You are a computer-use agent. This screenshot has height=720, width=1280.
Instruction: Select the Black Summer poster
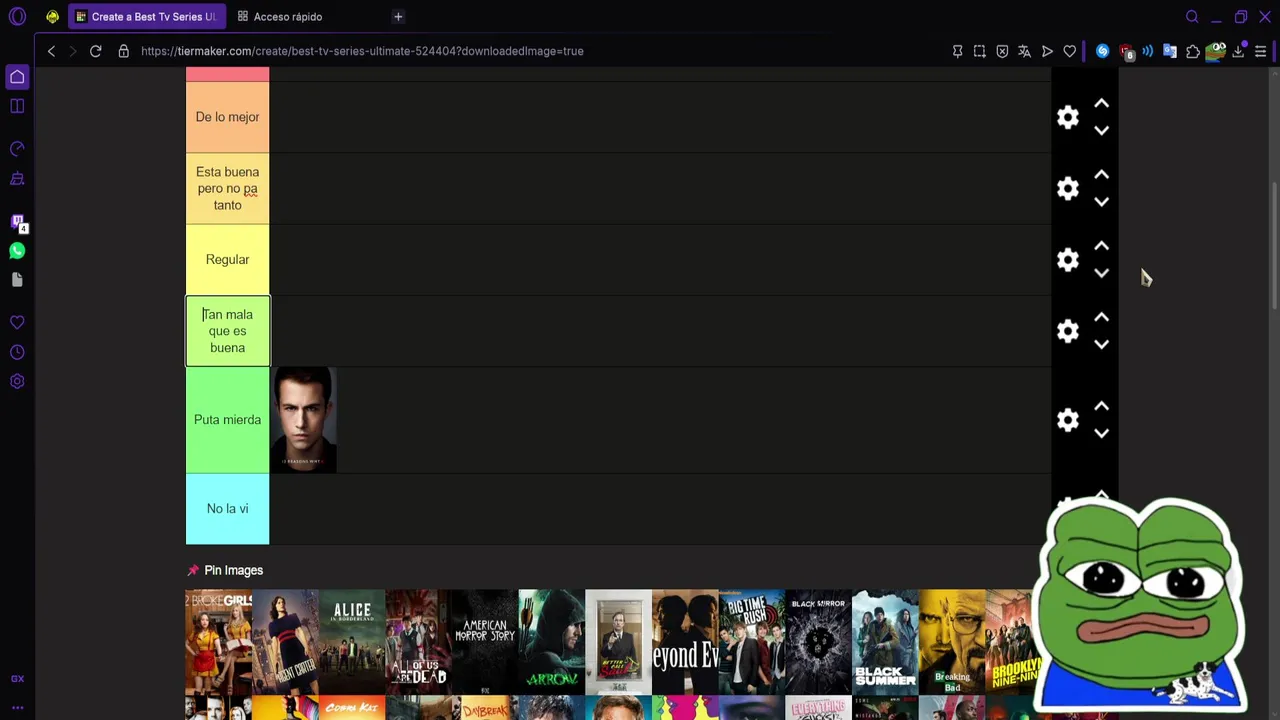click(x=885, y=642)
